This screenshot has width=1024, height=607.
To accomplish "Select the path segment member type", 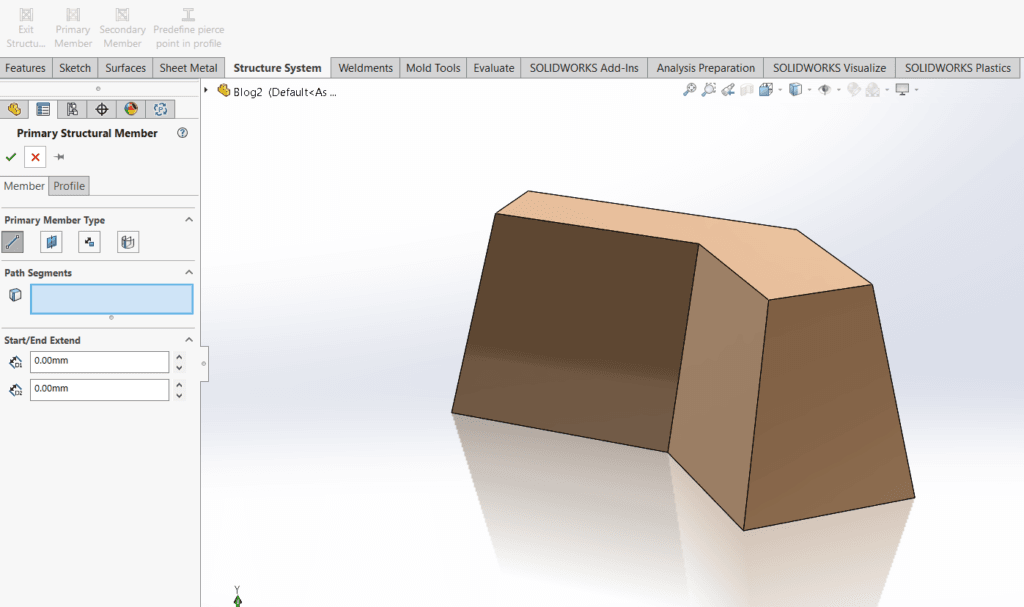I will click(13, 241).
